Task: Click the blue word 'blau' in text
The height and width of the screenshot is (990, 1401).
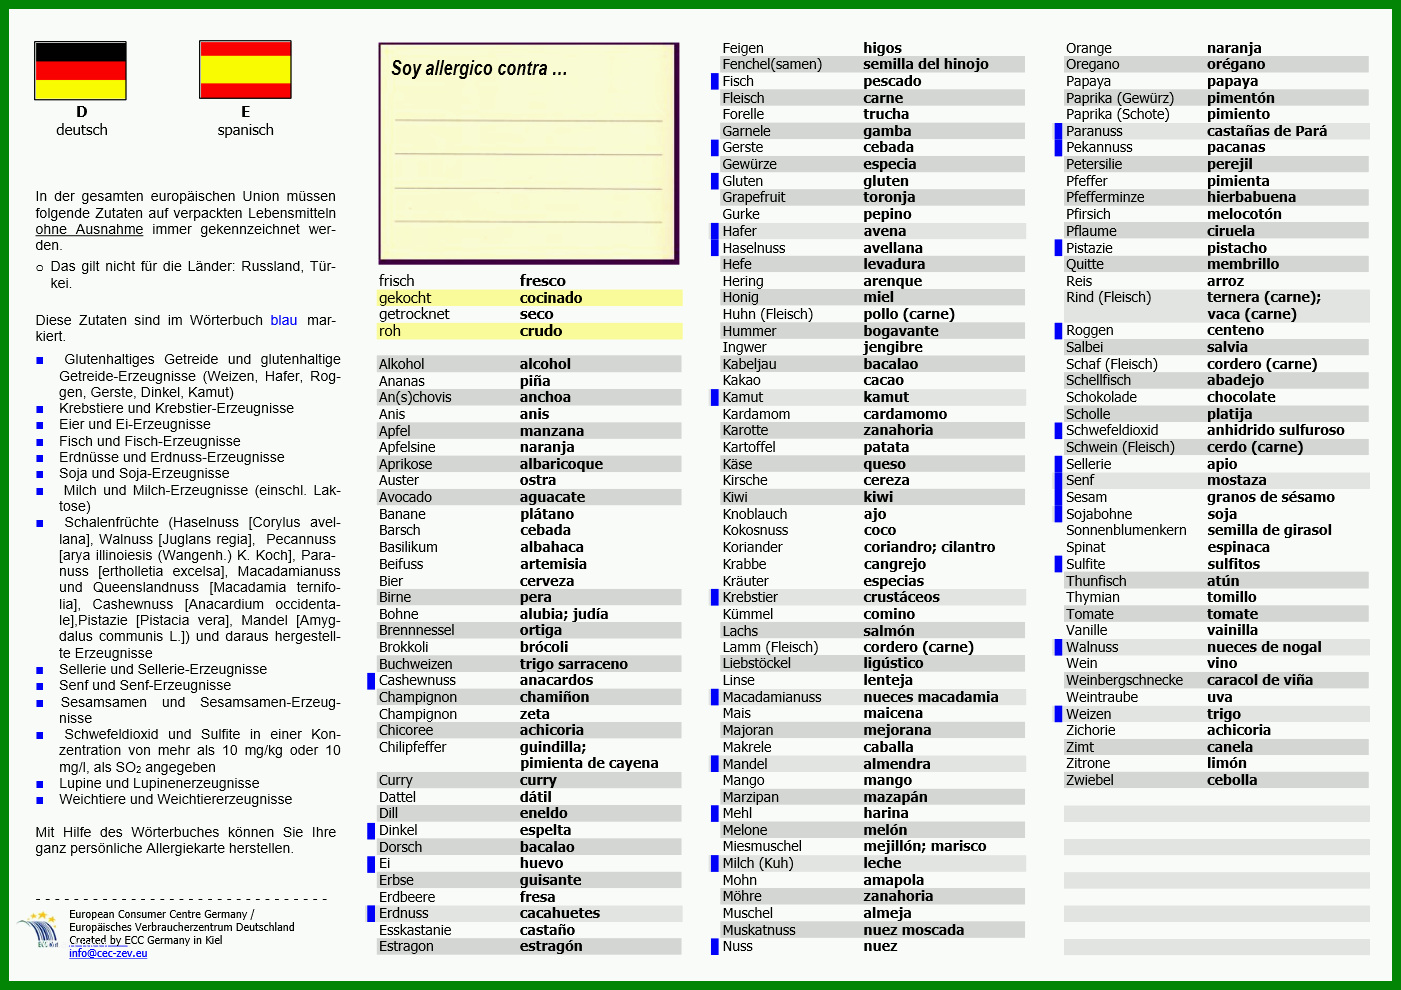Action: click(284, 320)
